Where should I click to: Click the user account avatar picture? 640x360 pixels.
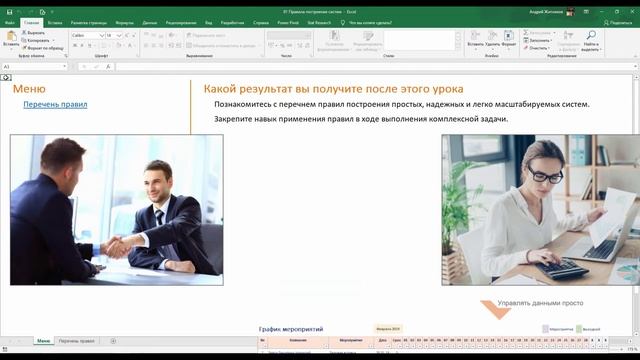(x=570, y=12)
